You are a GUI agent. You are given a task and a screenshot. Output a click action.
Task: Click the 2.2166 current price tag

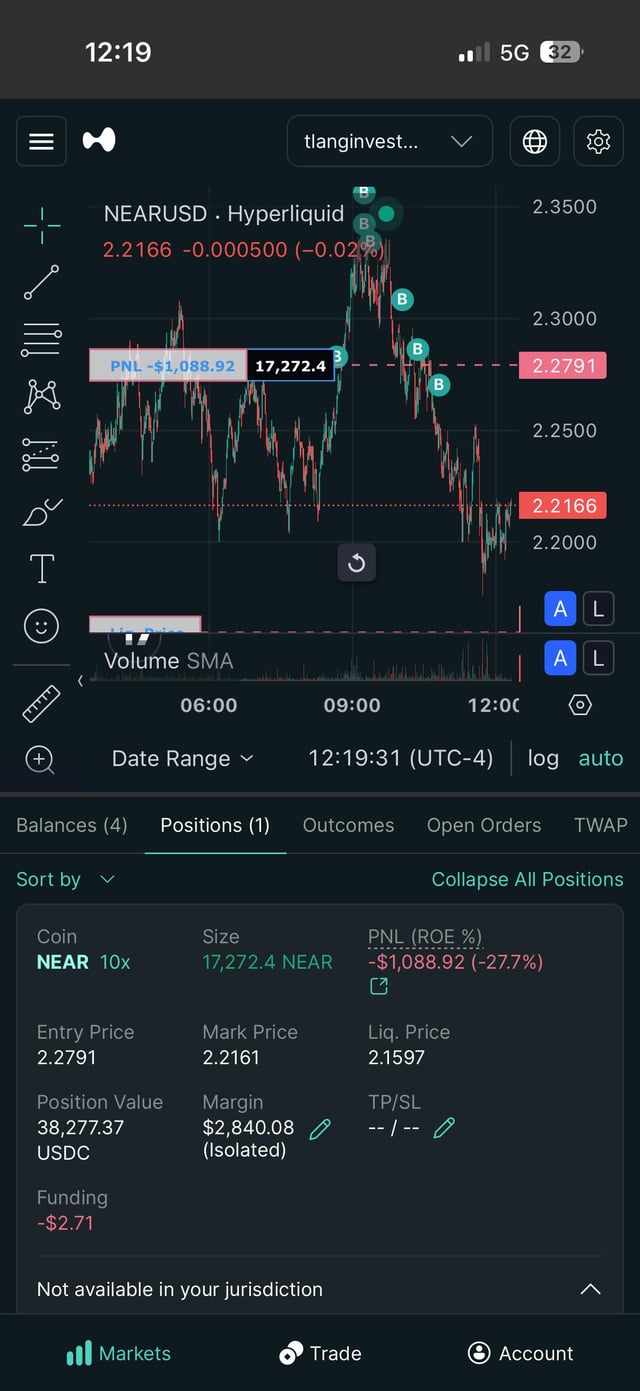click(562, 506)
